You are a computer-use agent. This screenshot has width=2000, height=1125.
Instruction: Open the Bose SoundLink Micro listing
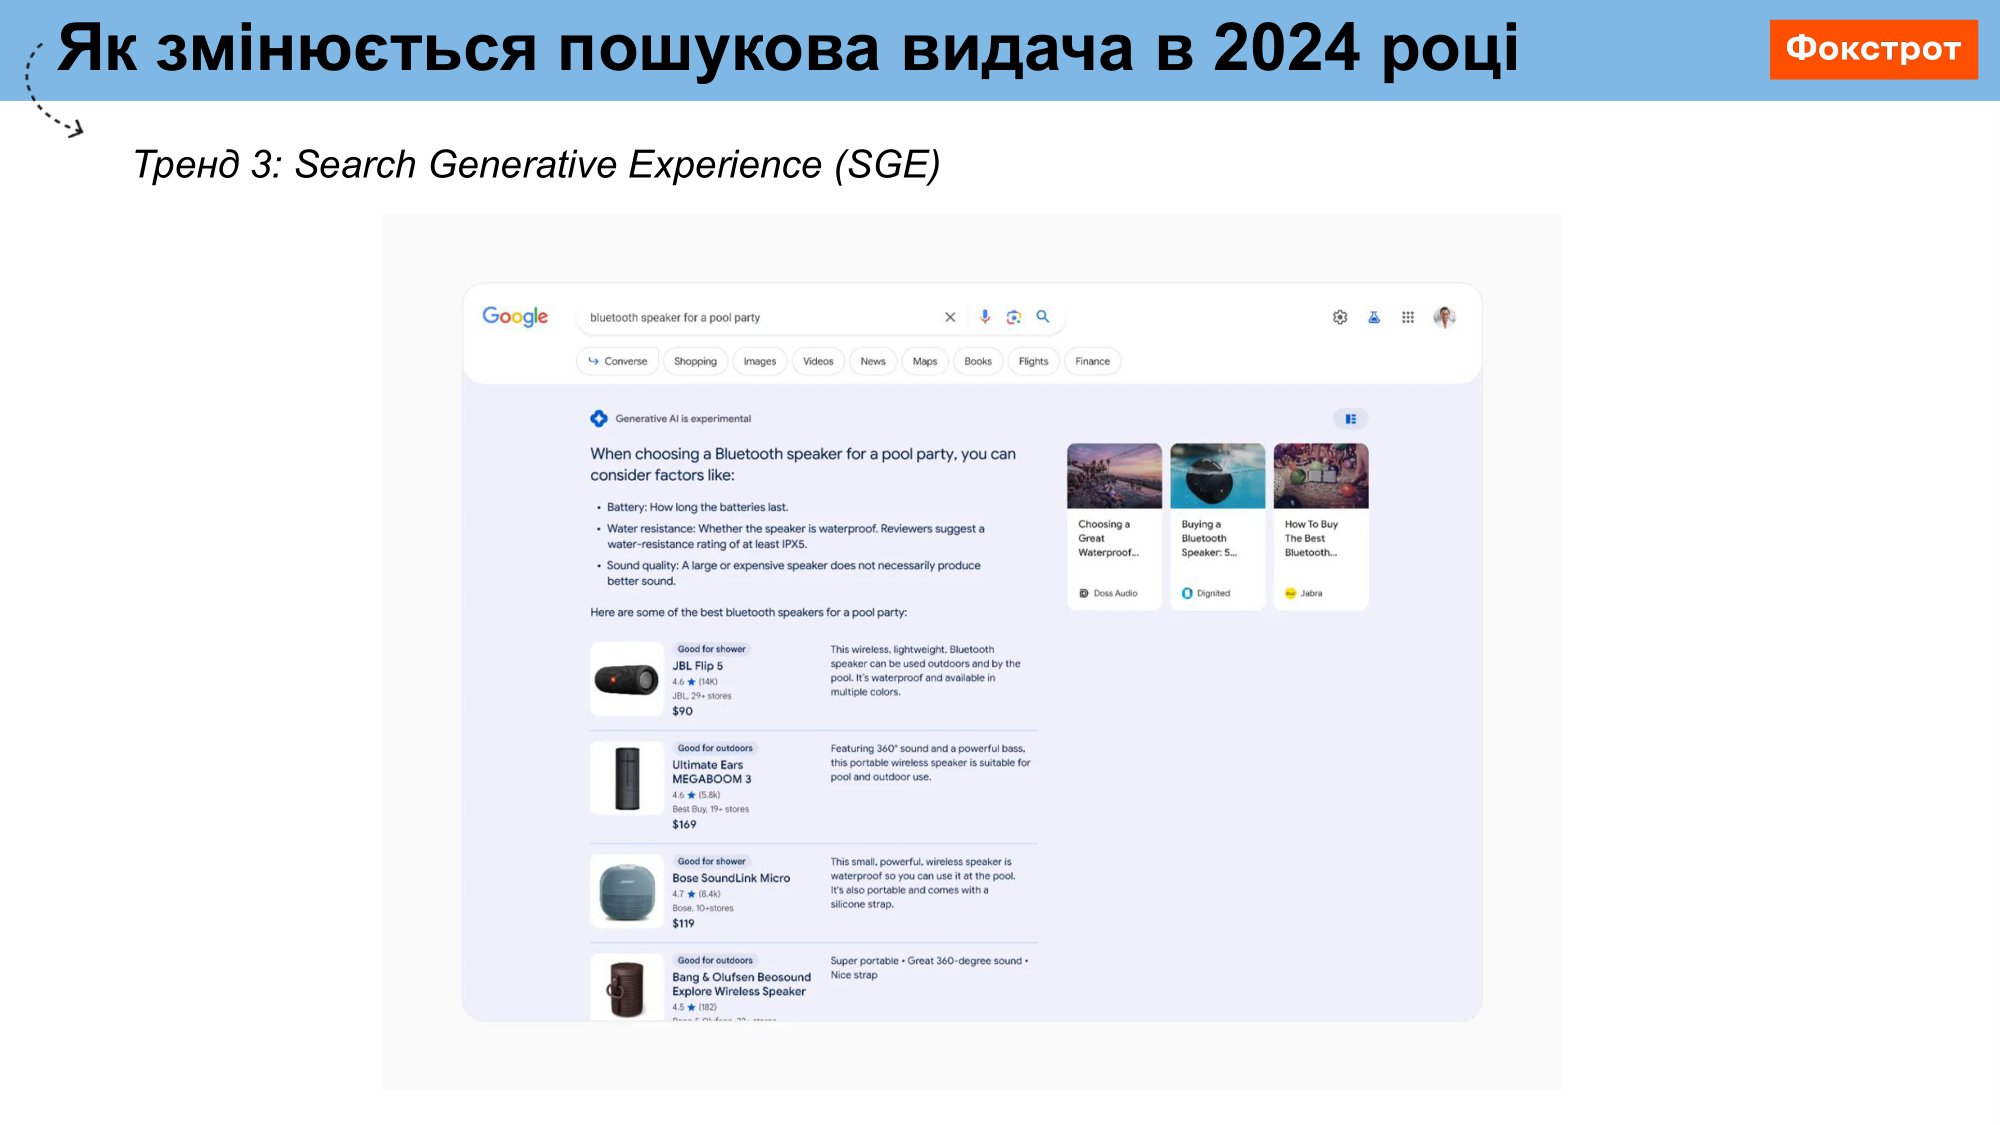pos(731,878)
